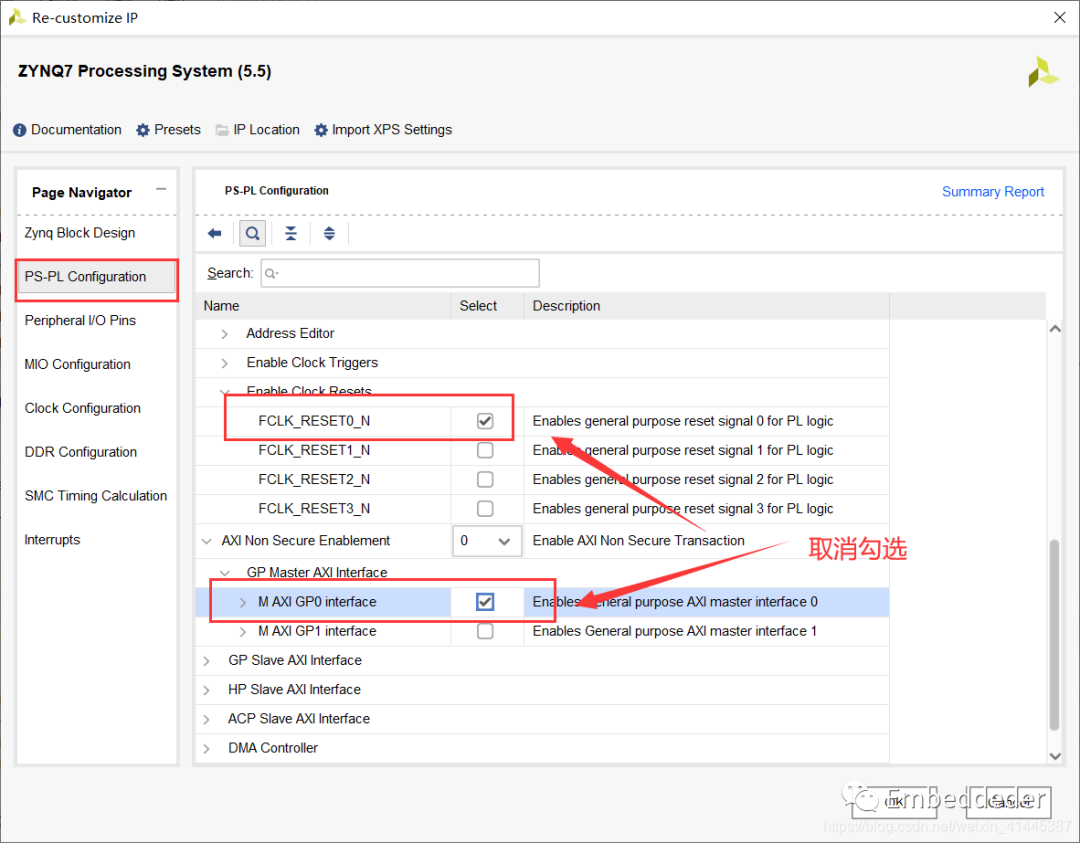The image size is (1080, 843).
Task: Go to Zynq Block Design page
Action: 80,233
